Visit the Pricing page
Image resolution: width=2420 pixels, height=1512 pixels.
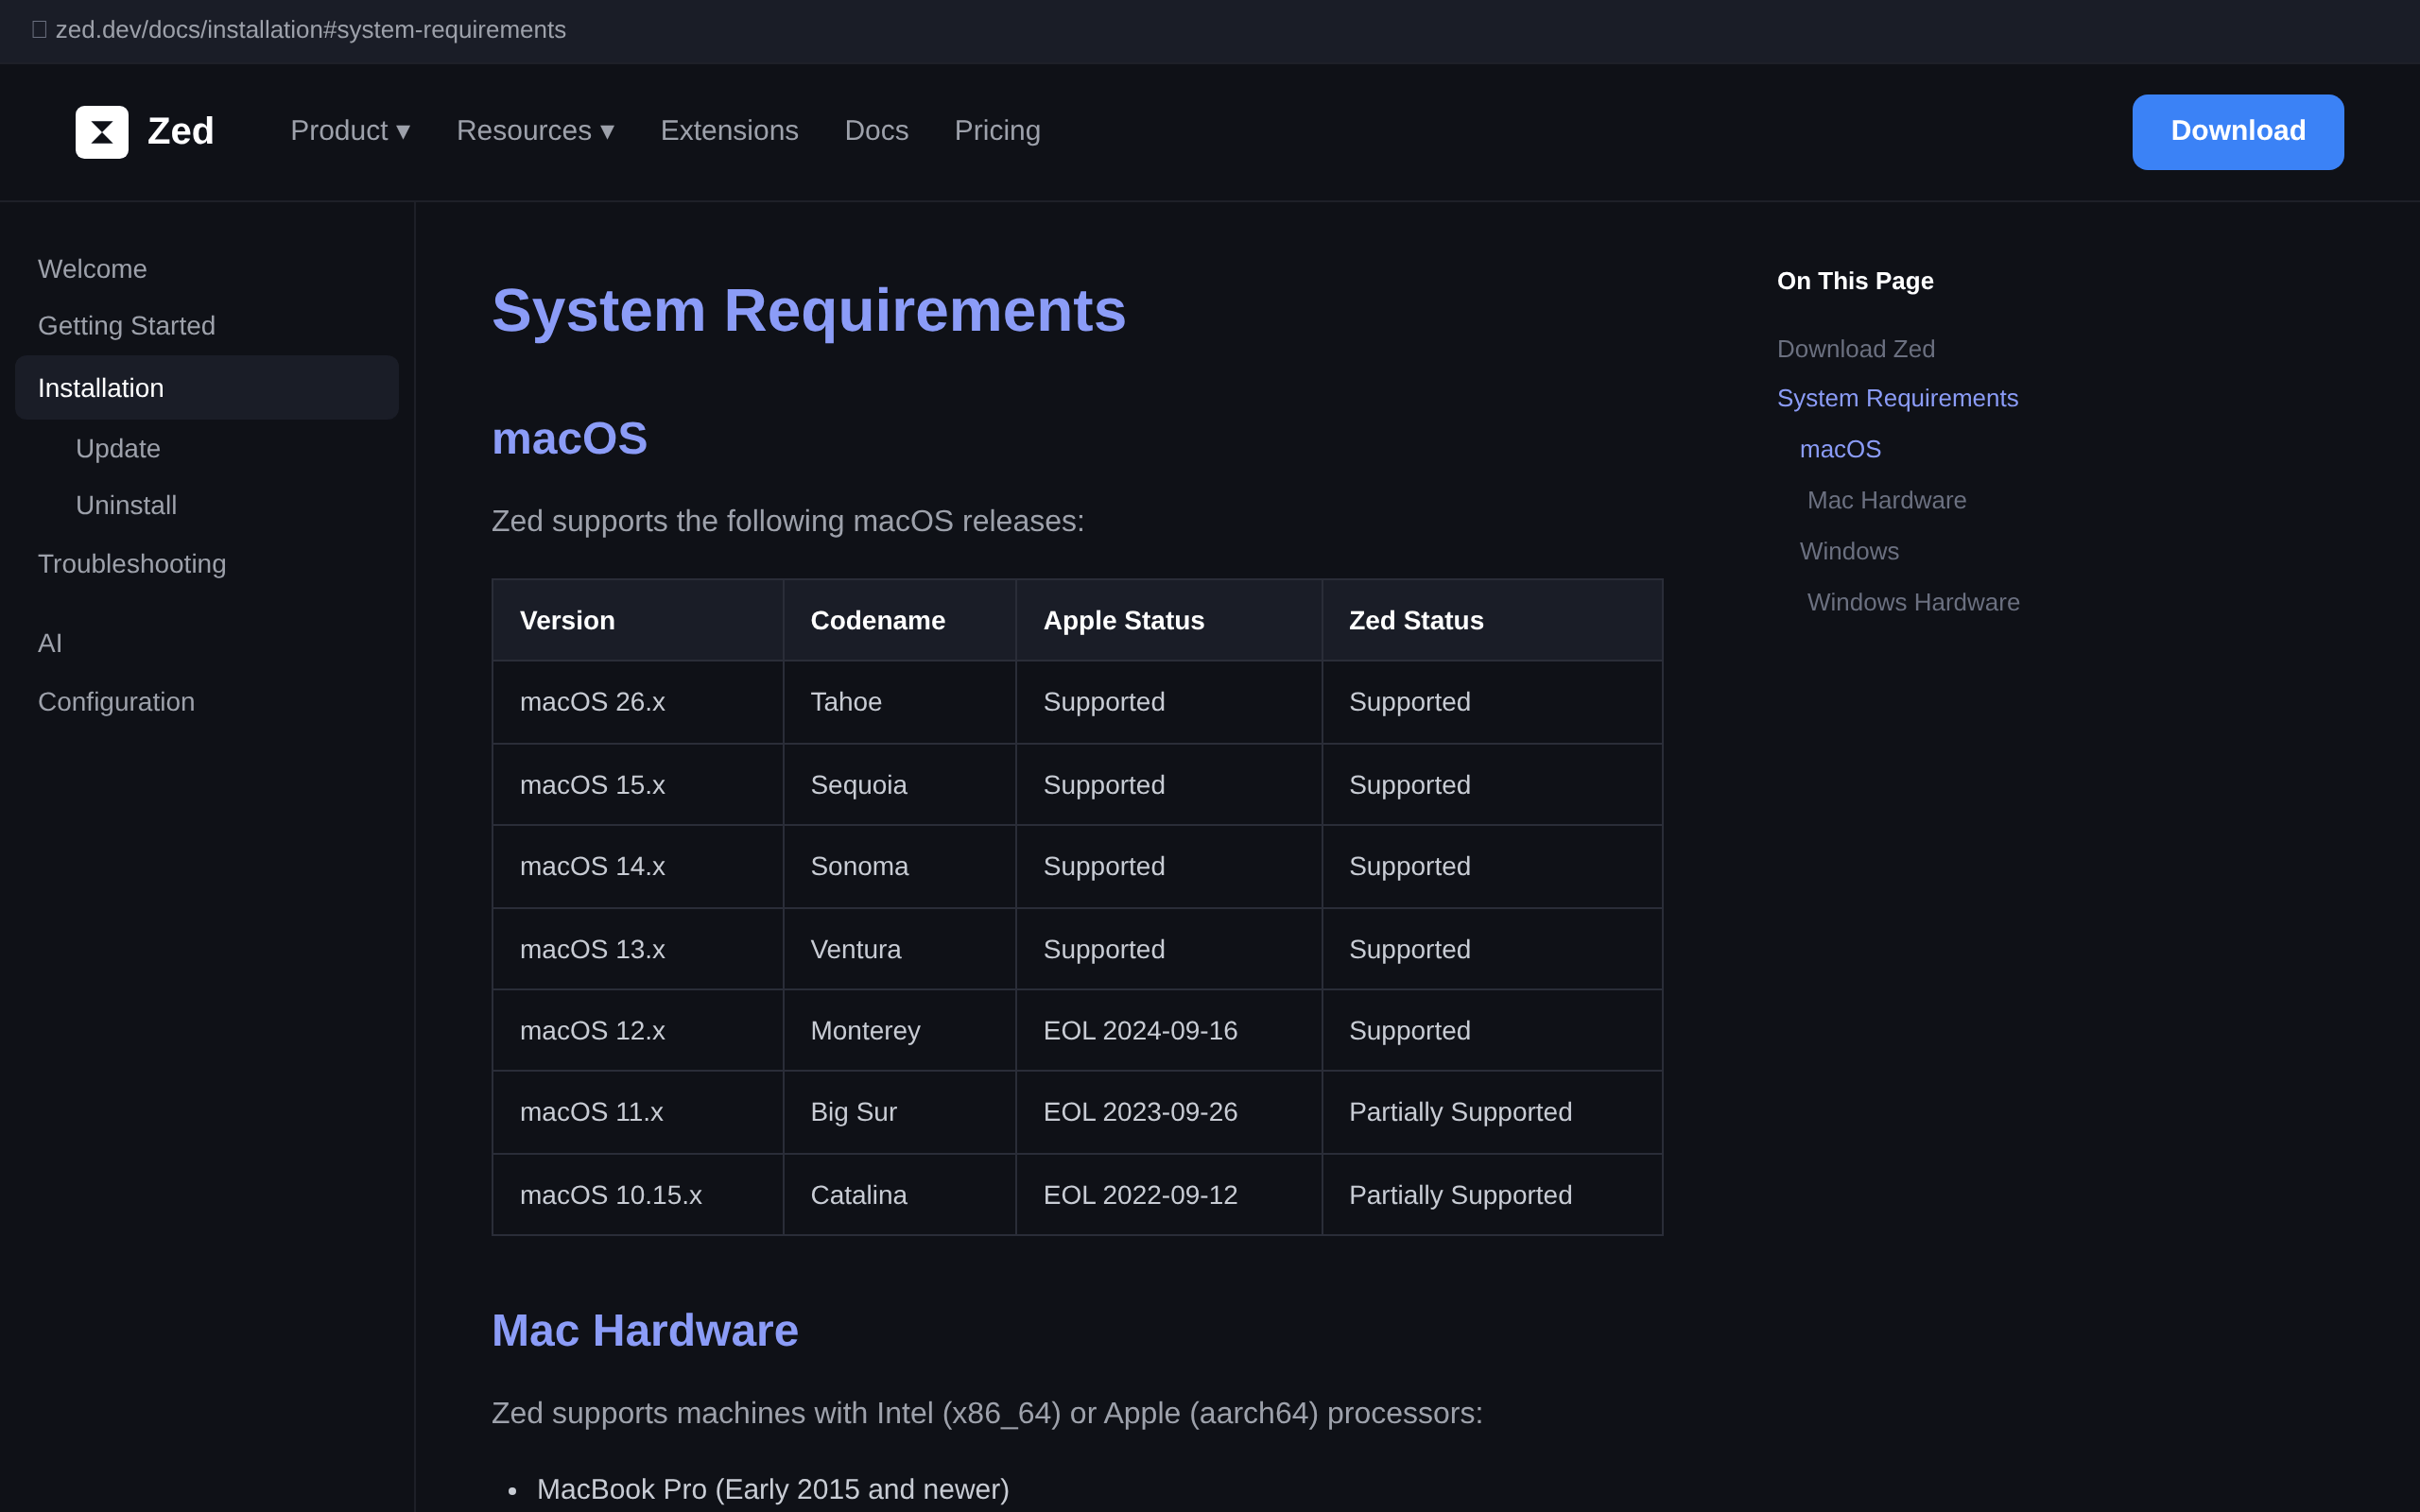(997, 131)
